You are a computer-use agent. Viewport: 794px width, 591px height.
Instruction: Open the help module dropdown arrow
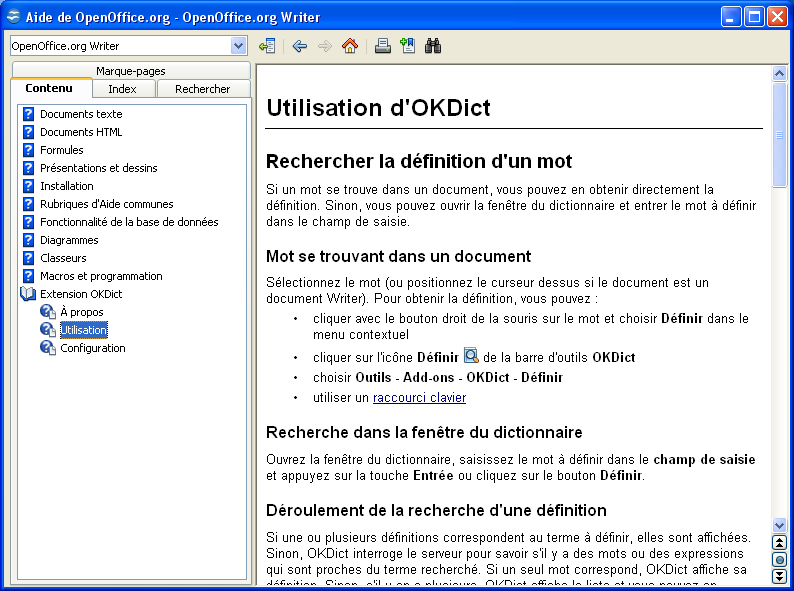pos(239,46)
